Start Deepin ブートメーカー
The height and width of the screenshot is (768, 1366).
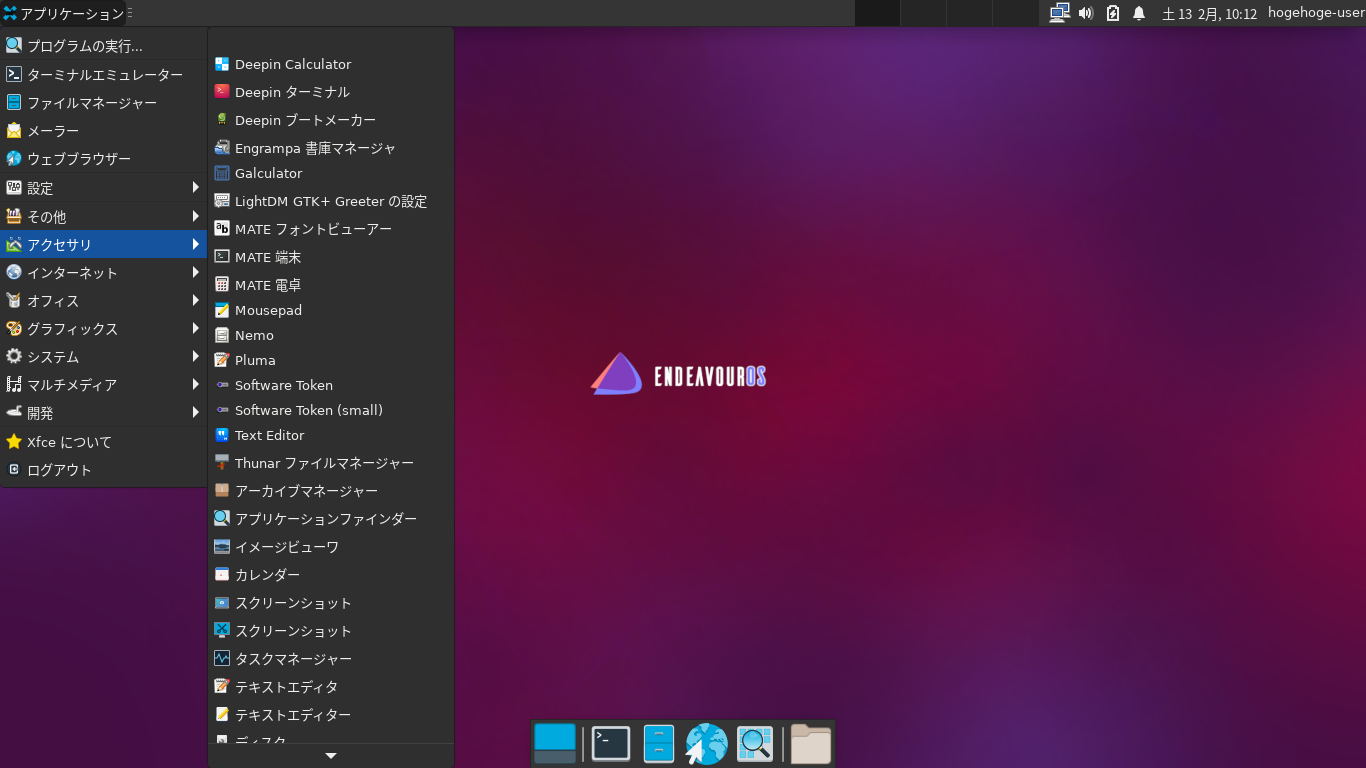[x=331, y=120]
